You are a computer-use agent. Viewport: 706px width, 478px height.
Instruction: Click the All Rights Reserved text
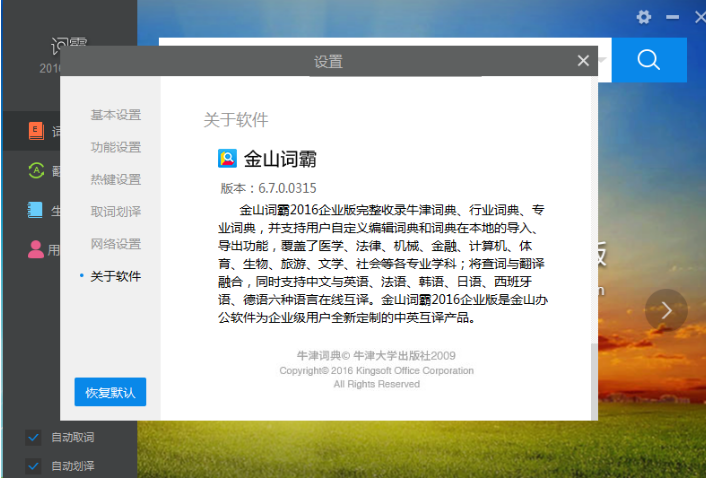pos(376,384)
